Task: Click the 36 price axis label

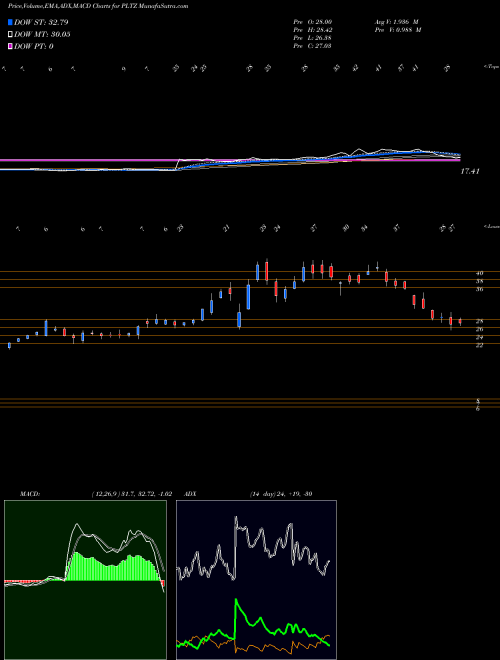Action: [x=479, y=289]
